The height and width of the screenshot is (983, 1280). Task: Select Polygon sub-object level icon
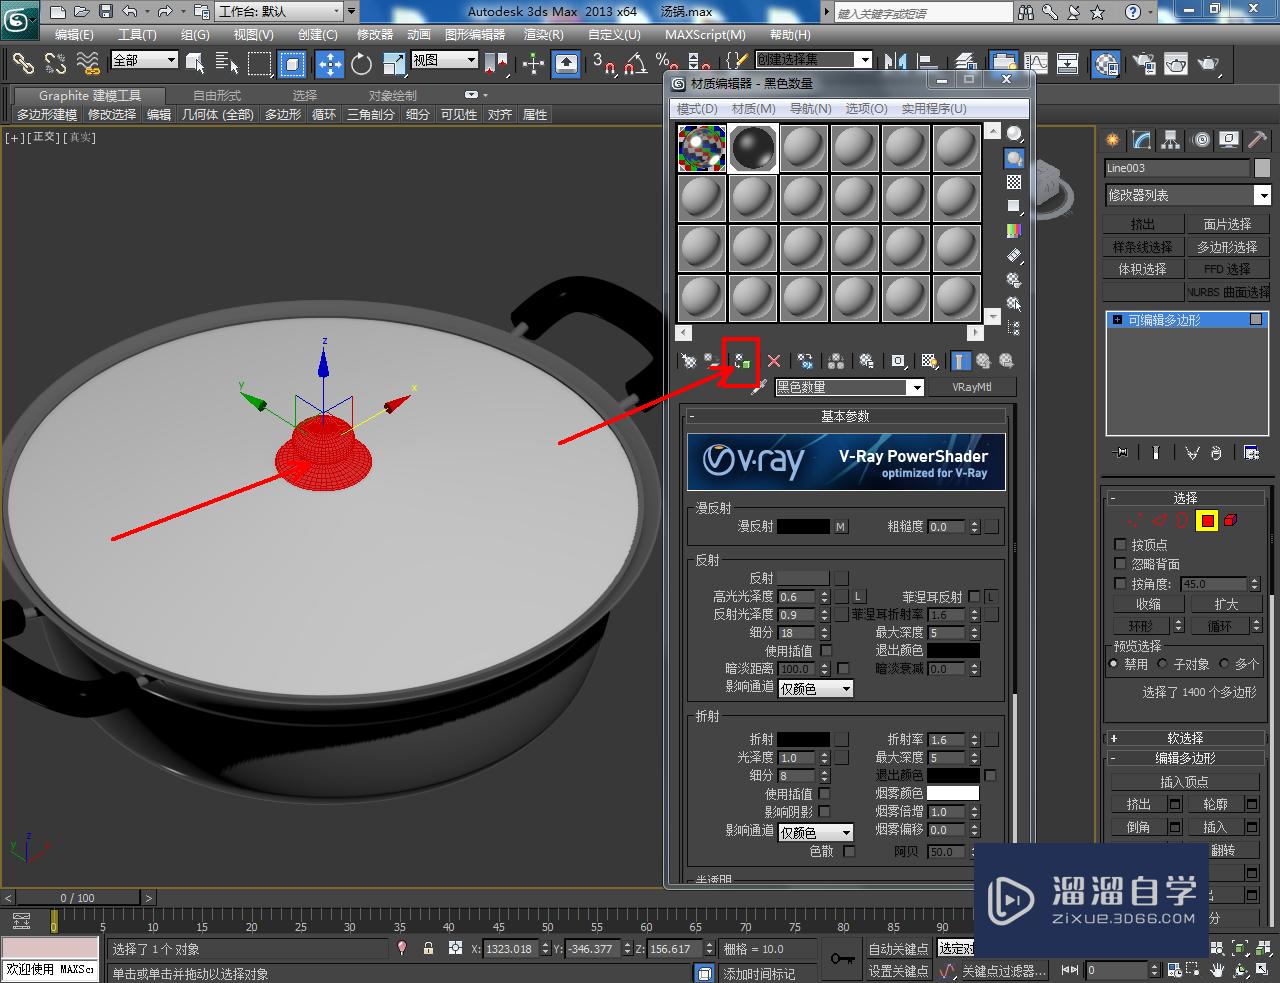[x=1207, y=520]
